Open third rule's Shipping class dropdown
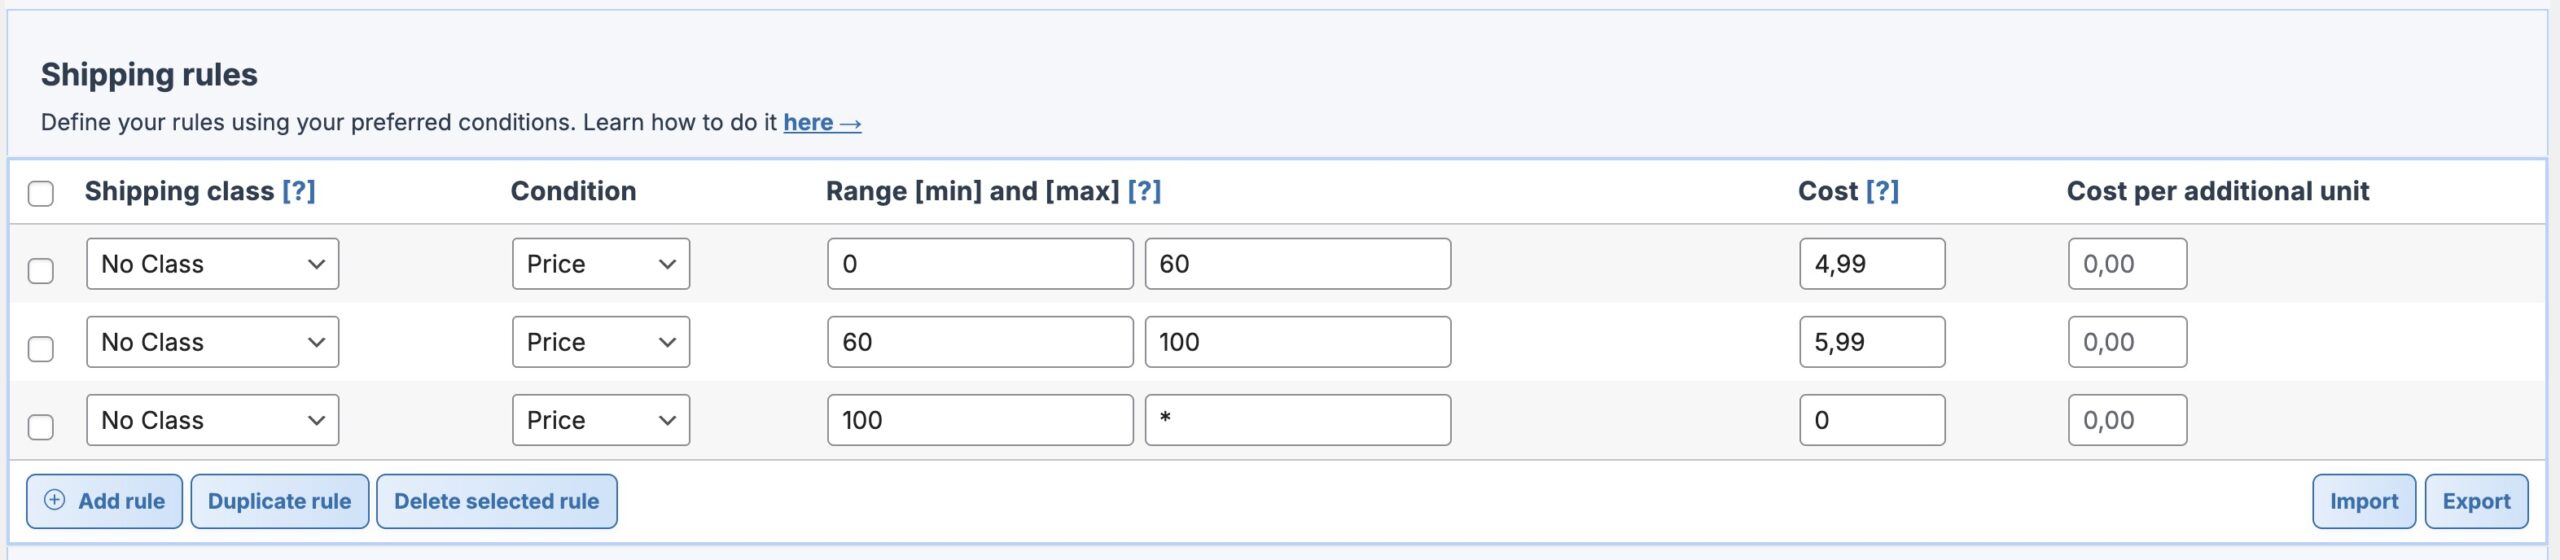This screenshot has width=2560, height=560. pyautogui.click(x=212, y=420)
